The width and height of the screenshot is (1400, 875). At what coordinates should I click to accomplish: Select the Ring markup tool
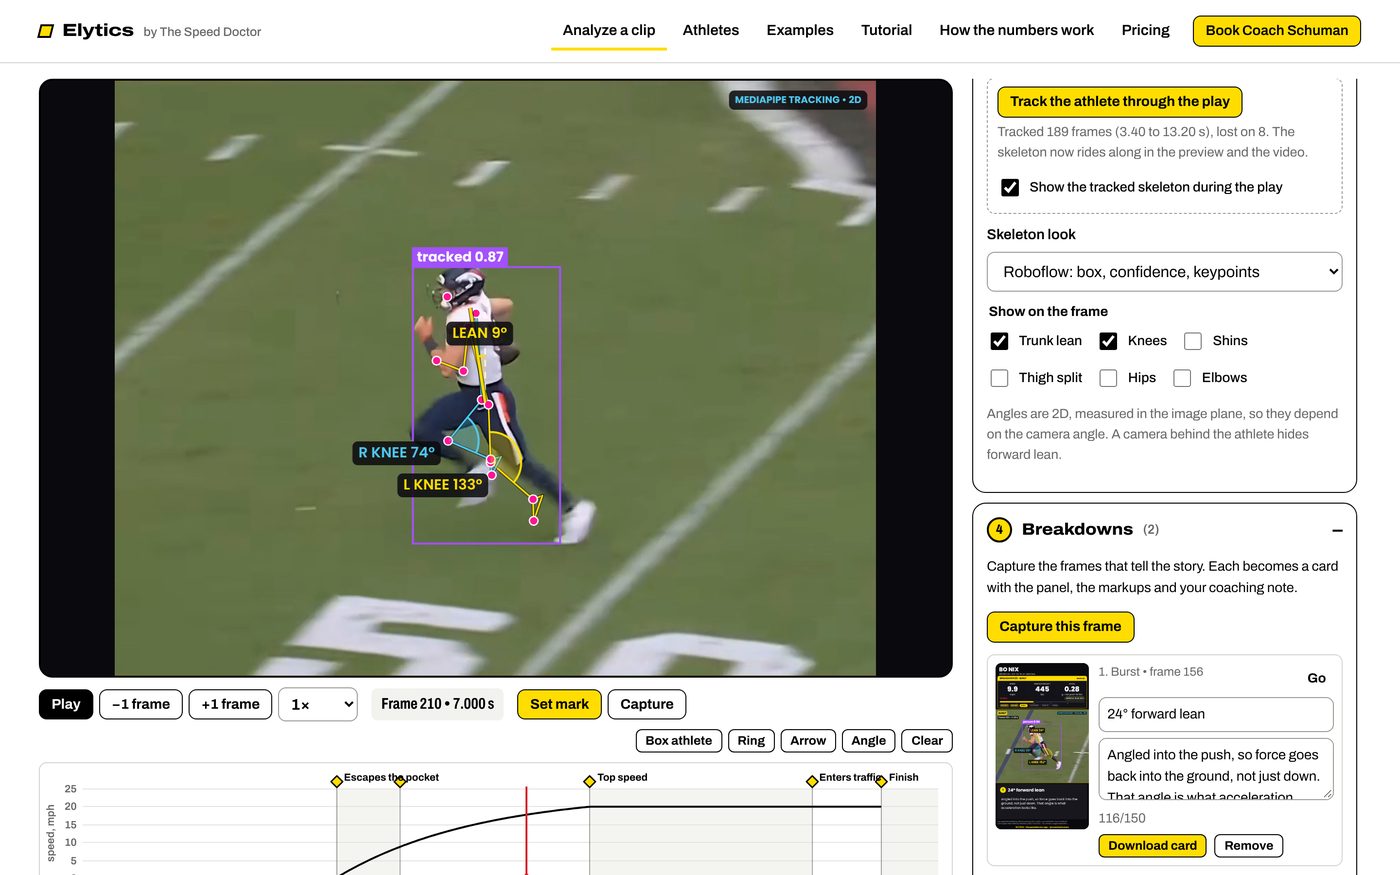(x=751, y=741)
